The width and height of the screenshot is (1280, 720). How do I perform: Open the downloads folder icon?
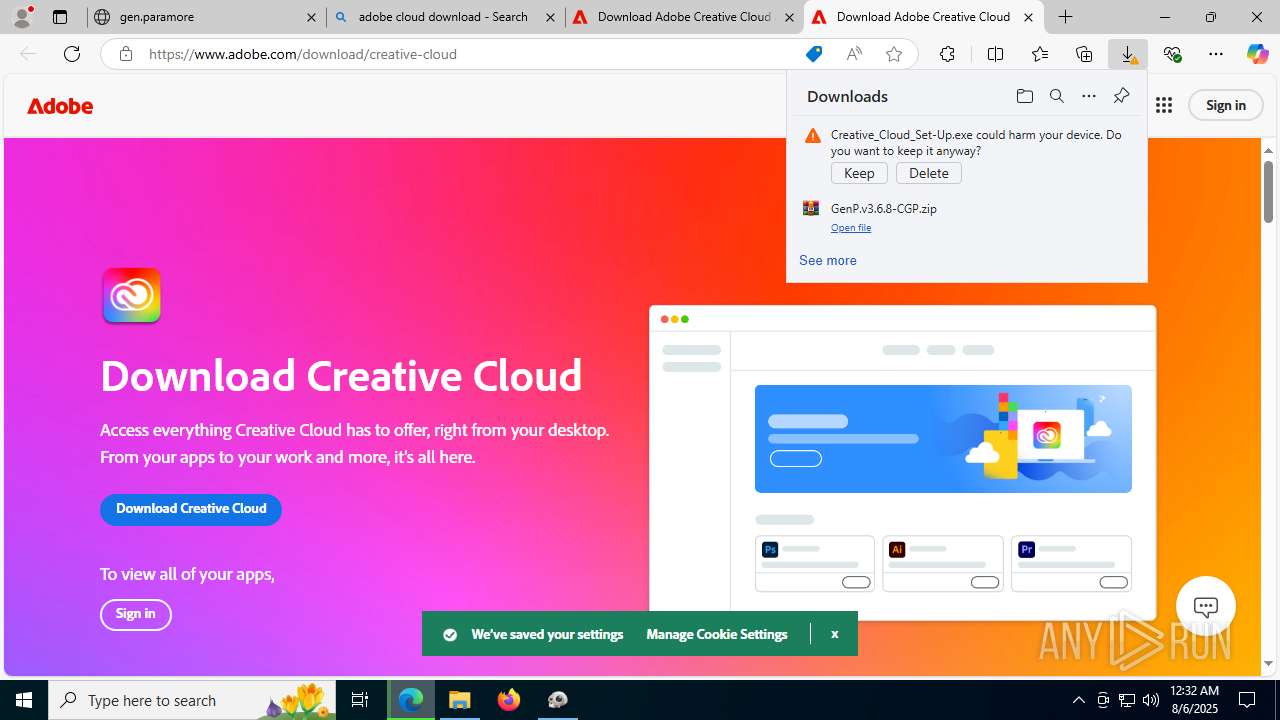tap(1024, 96)
